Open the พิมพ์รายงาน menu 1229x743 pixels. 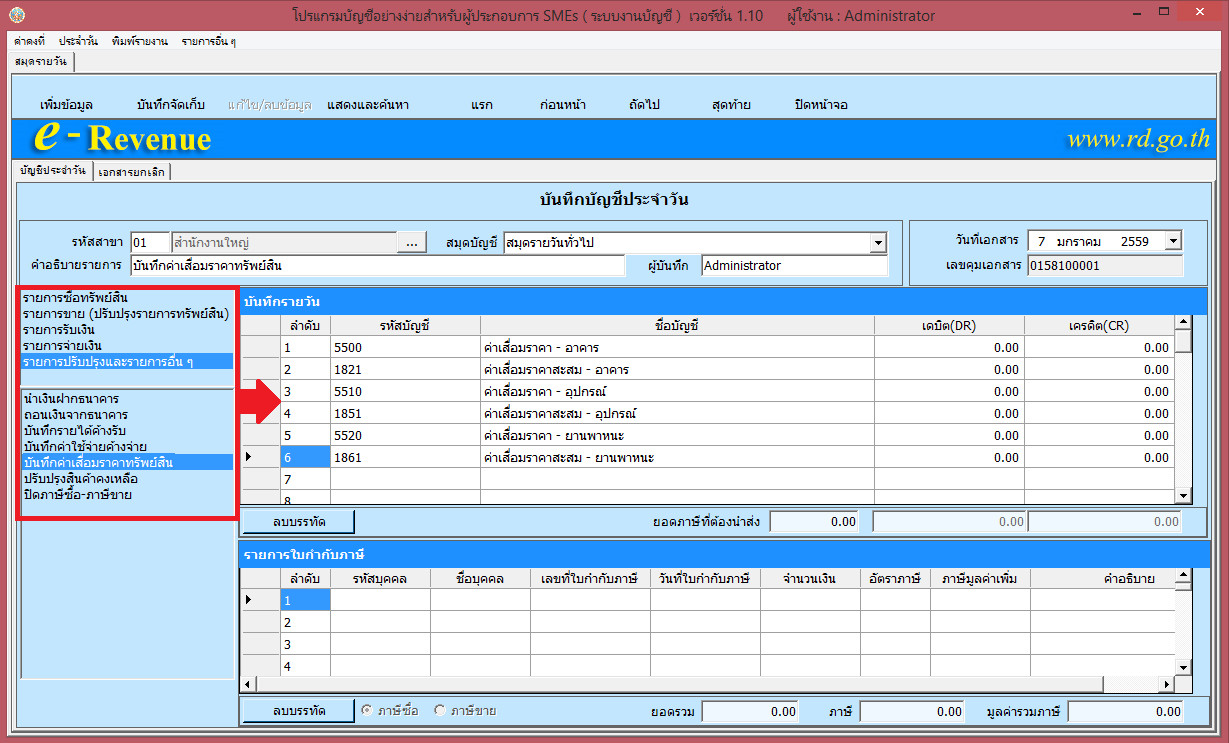140,41
